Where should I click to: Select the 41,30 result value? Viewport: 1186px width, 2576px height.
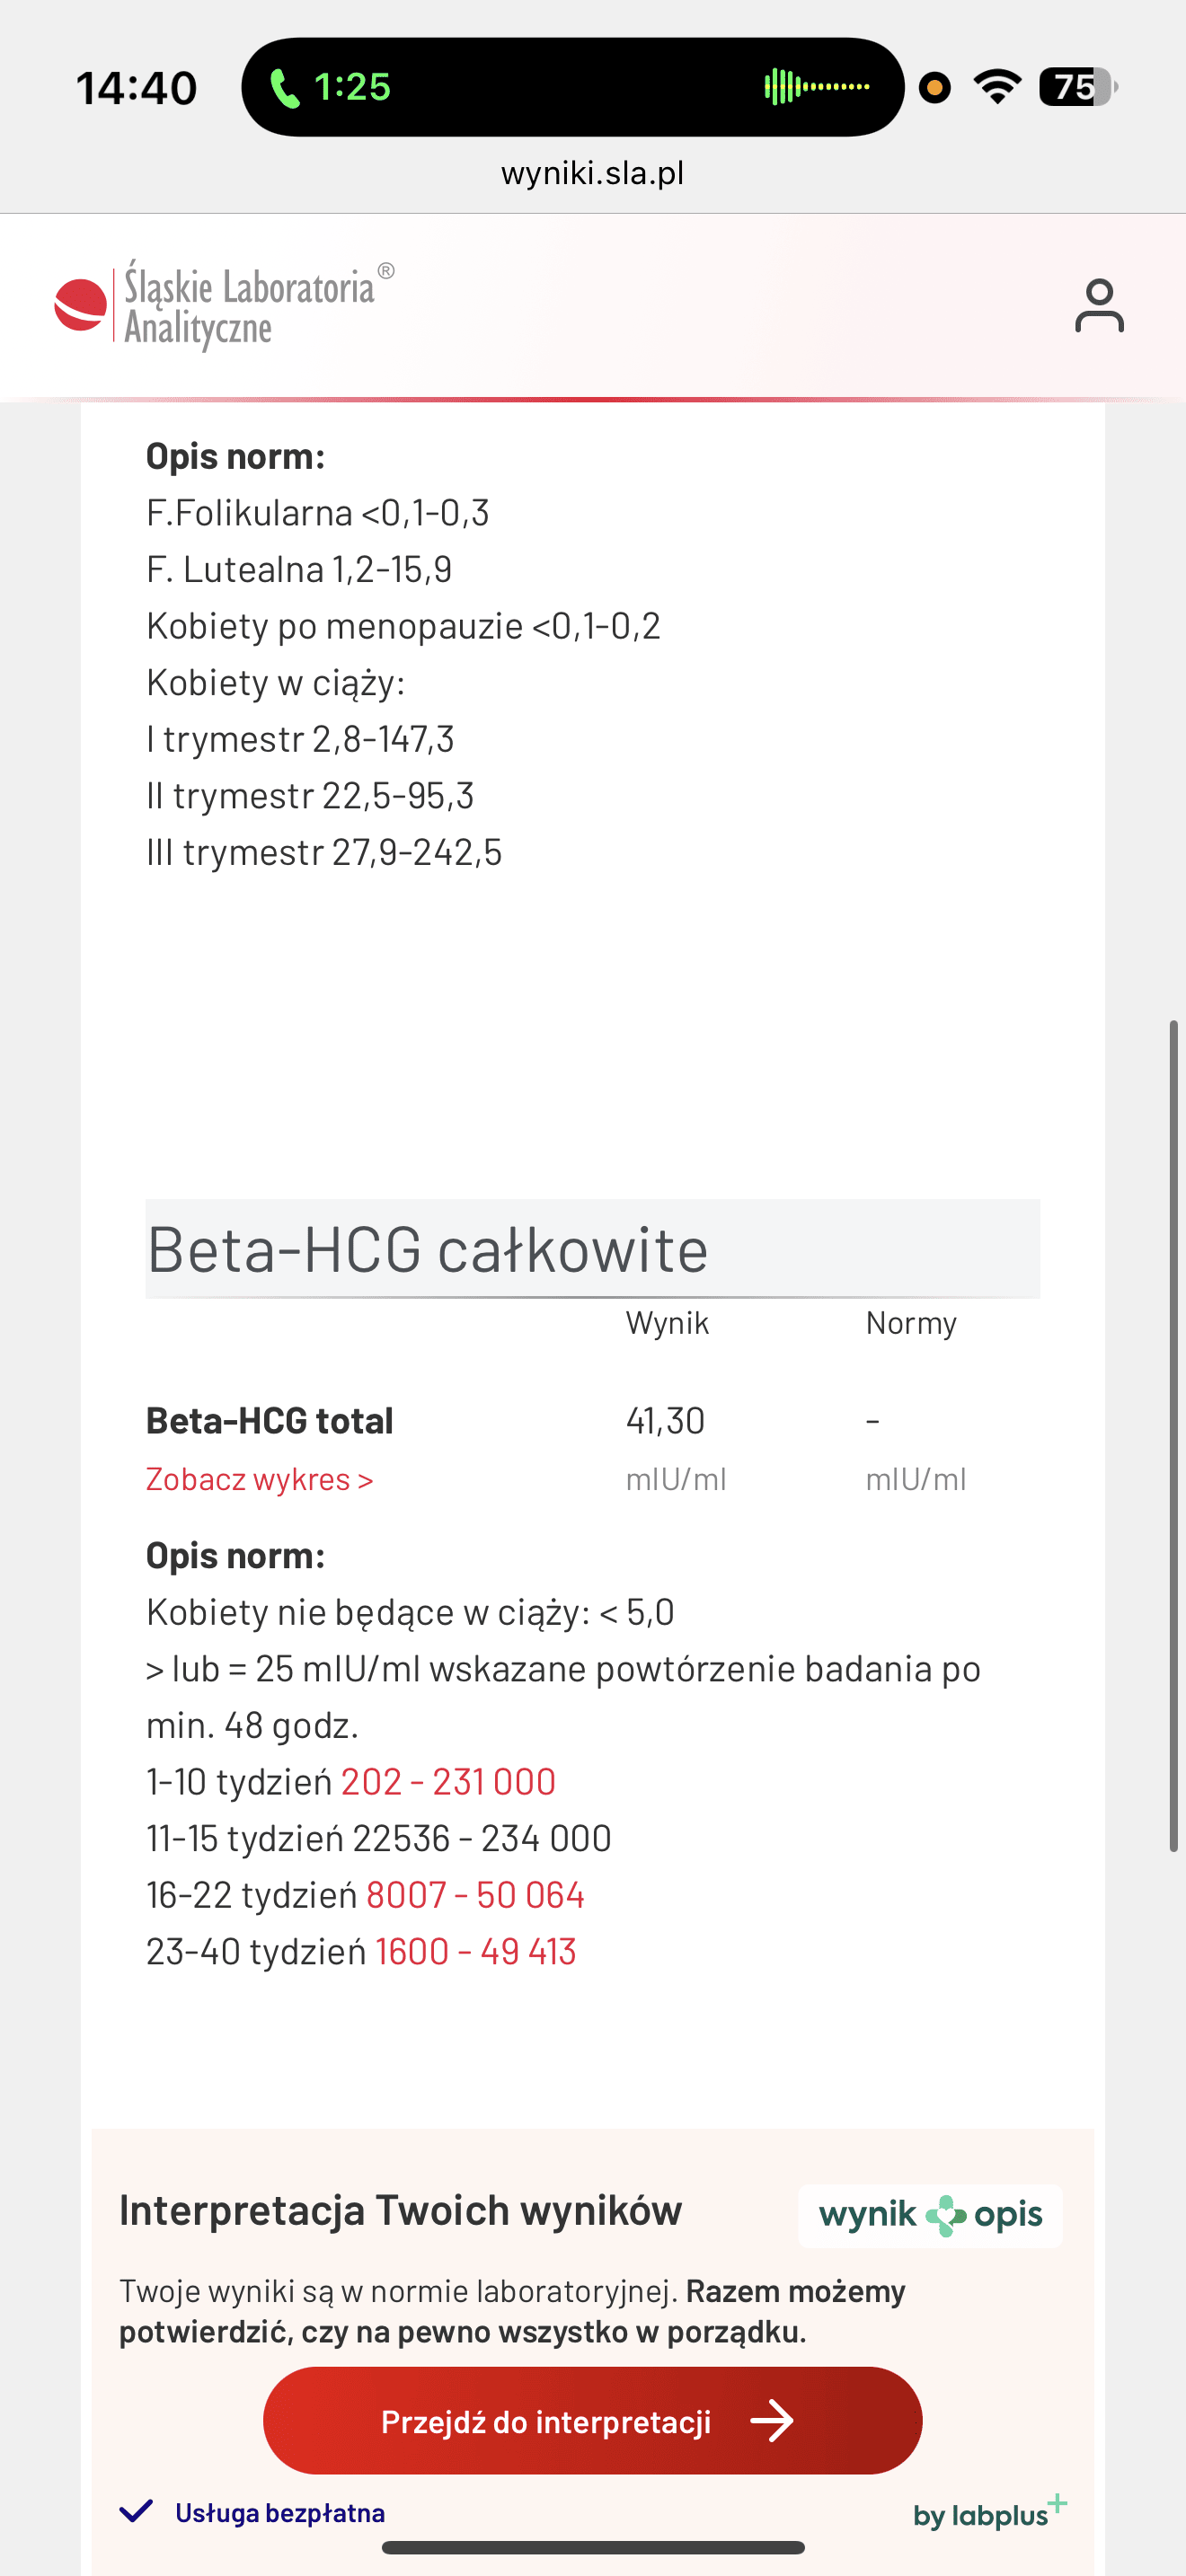665,1420
